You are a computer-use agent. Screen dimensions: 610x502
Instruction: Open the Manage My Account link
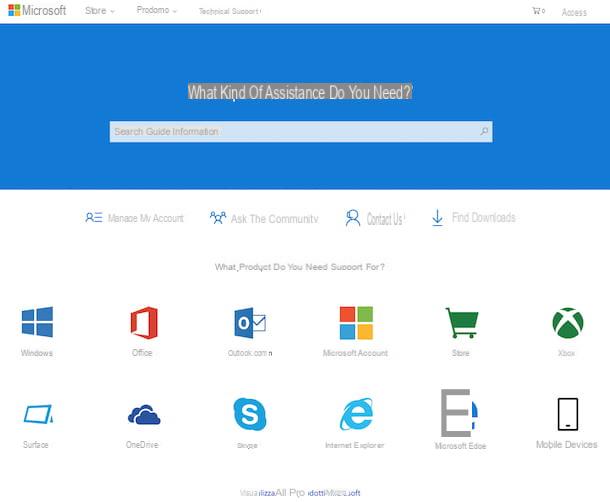click(145, 218)
